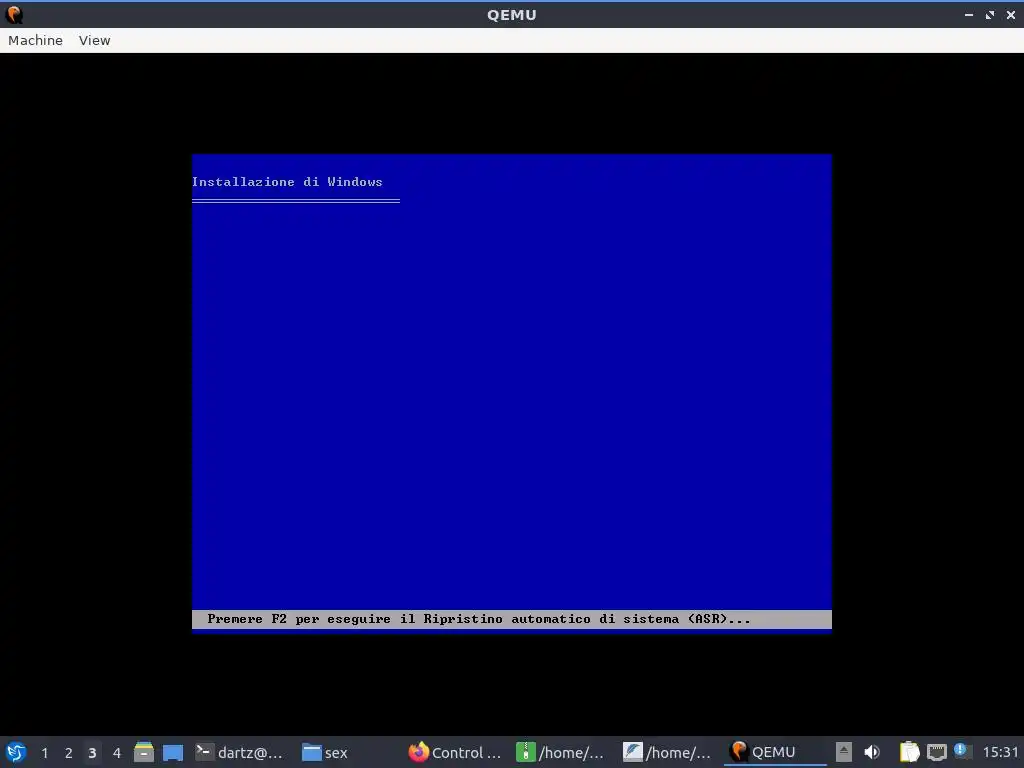The image size is (1024, 768).
Task: Click the 'Installazione di Windows' heading
Action: [x=287, y=182]
